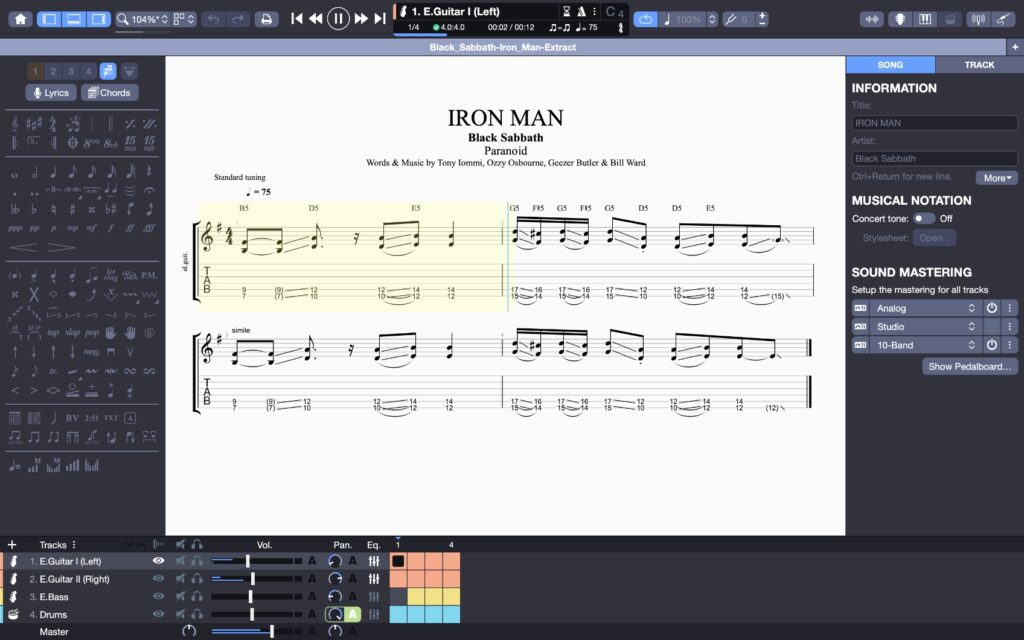The height and width of the screenshot is (640, 1024).
Task: Select voice 1 in the edit palette
Action: point(35,71)
